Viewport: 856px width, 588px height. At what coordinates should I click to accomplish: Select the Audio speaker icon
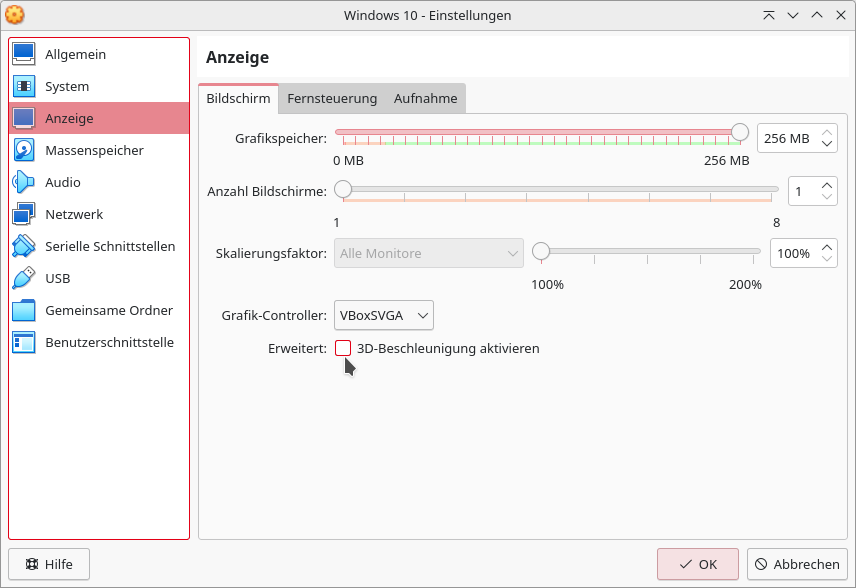click(x=23, y=182)
